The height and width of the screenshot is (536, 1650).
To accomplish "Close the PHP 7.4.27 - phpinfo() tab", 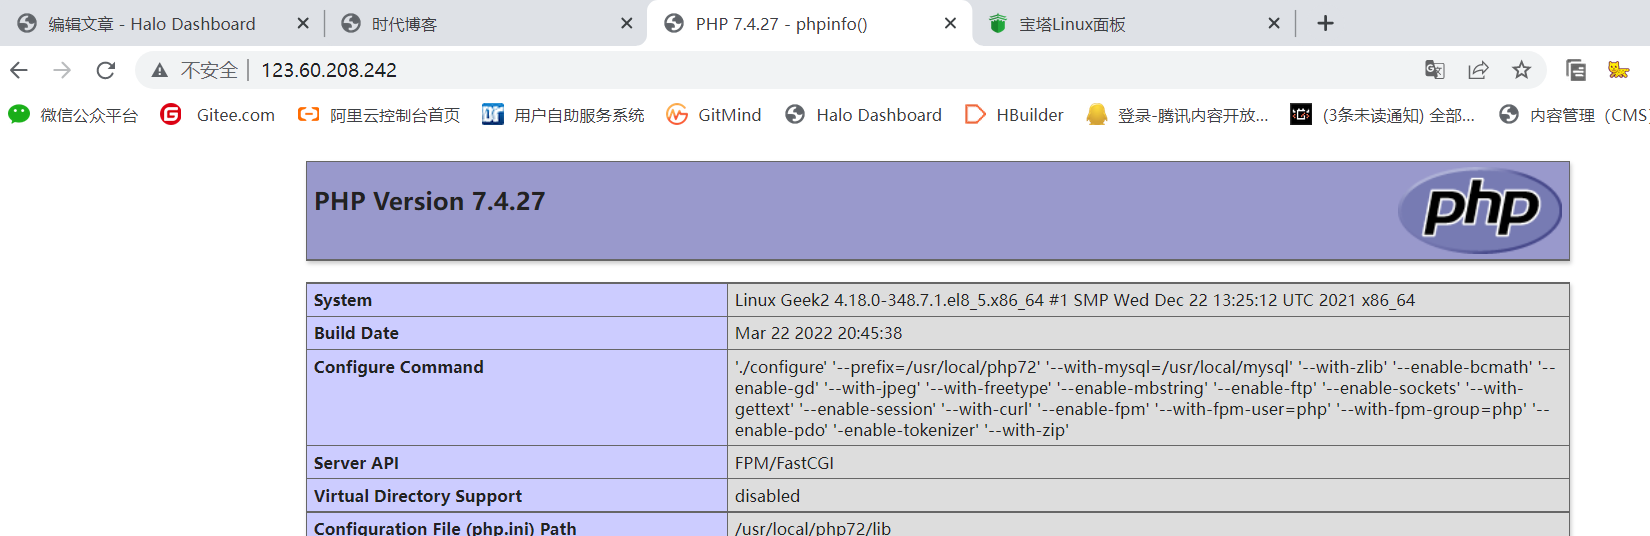I will 950,23.
